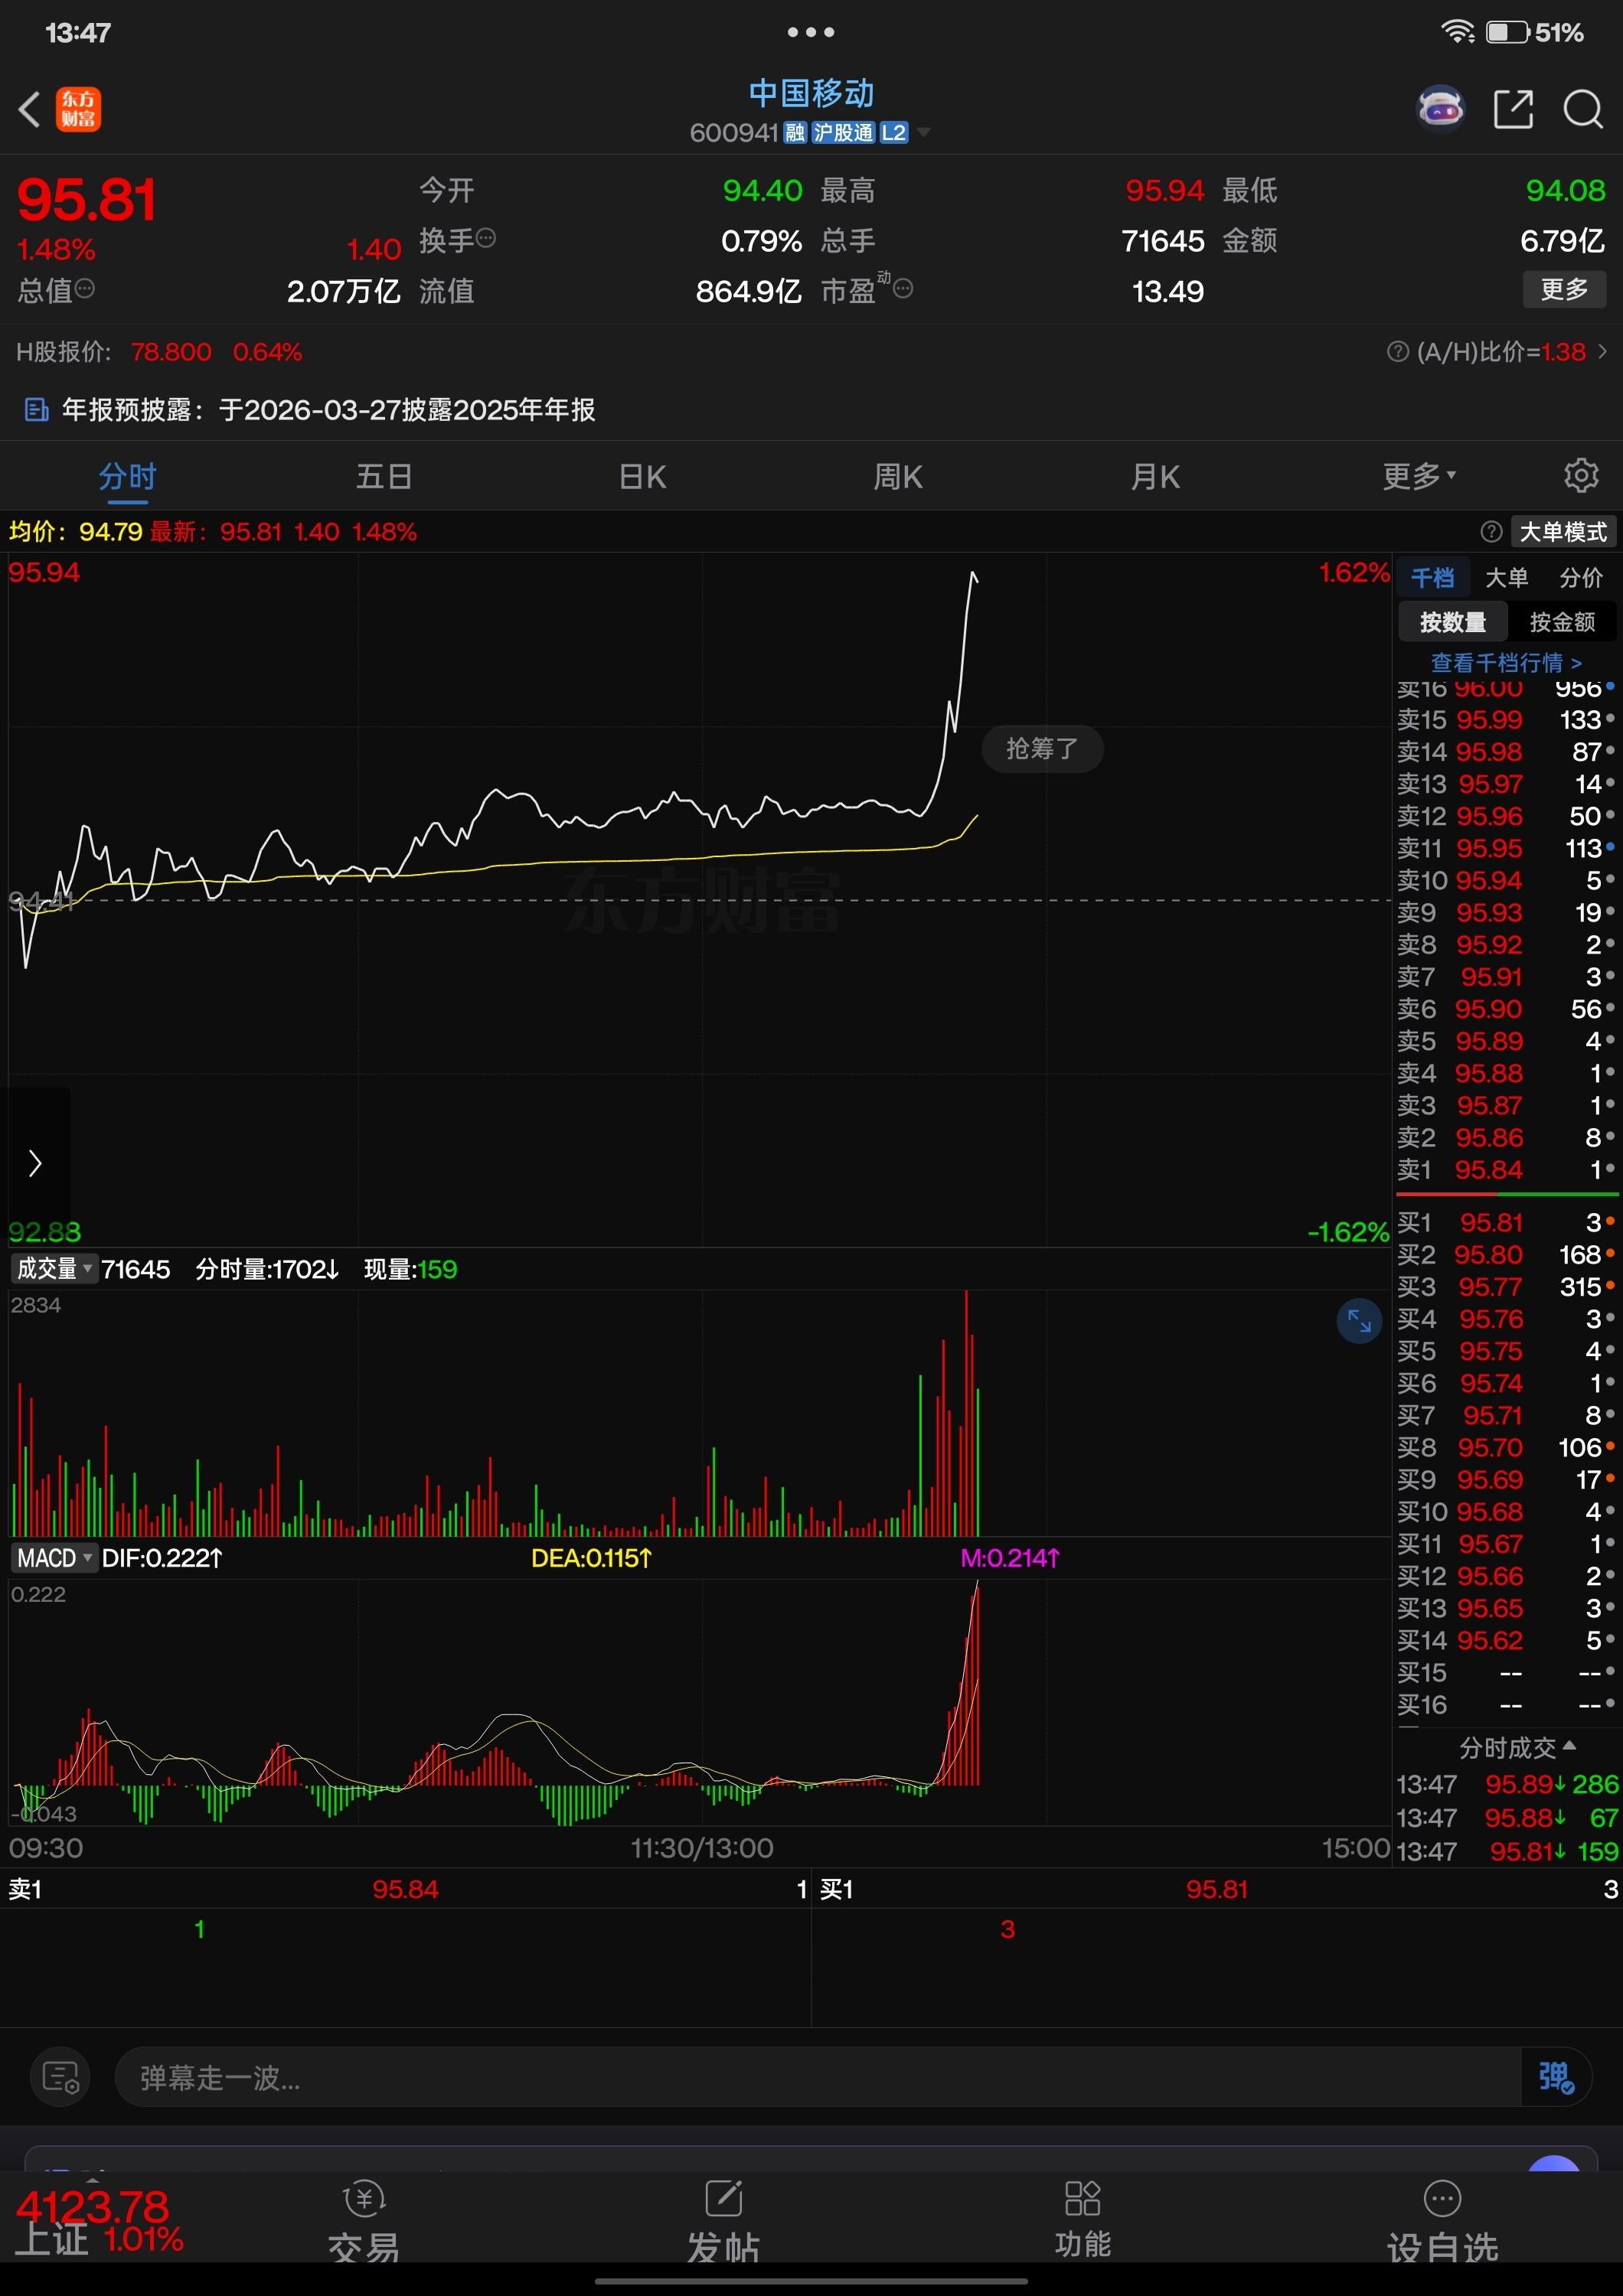This screenshot has width=1623, height=2296.
Task: Select 按数量 display mode
Action: click(1452, 622)
